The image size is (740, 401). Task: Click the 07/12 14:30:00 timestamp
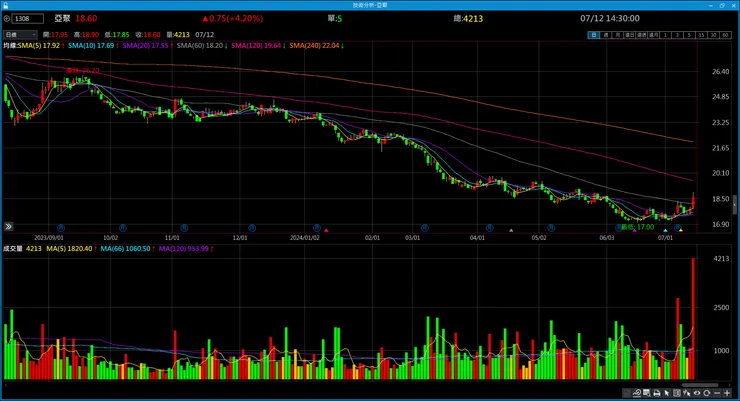610,18
